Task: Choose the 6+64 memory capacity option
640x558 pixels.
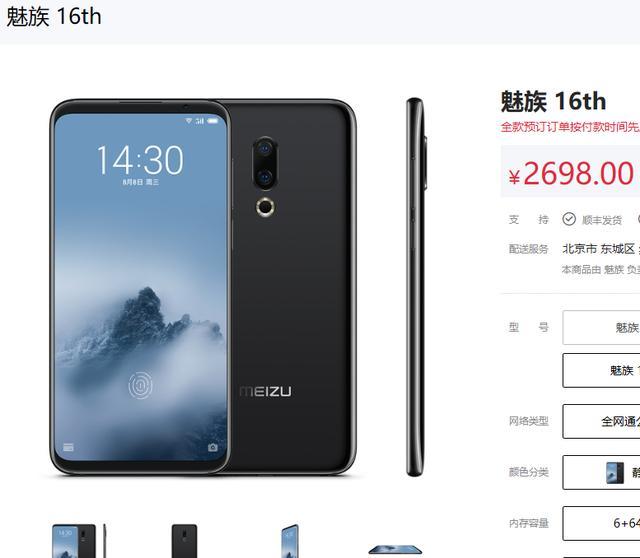Action: (x=601, y=523)
